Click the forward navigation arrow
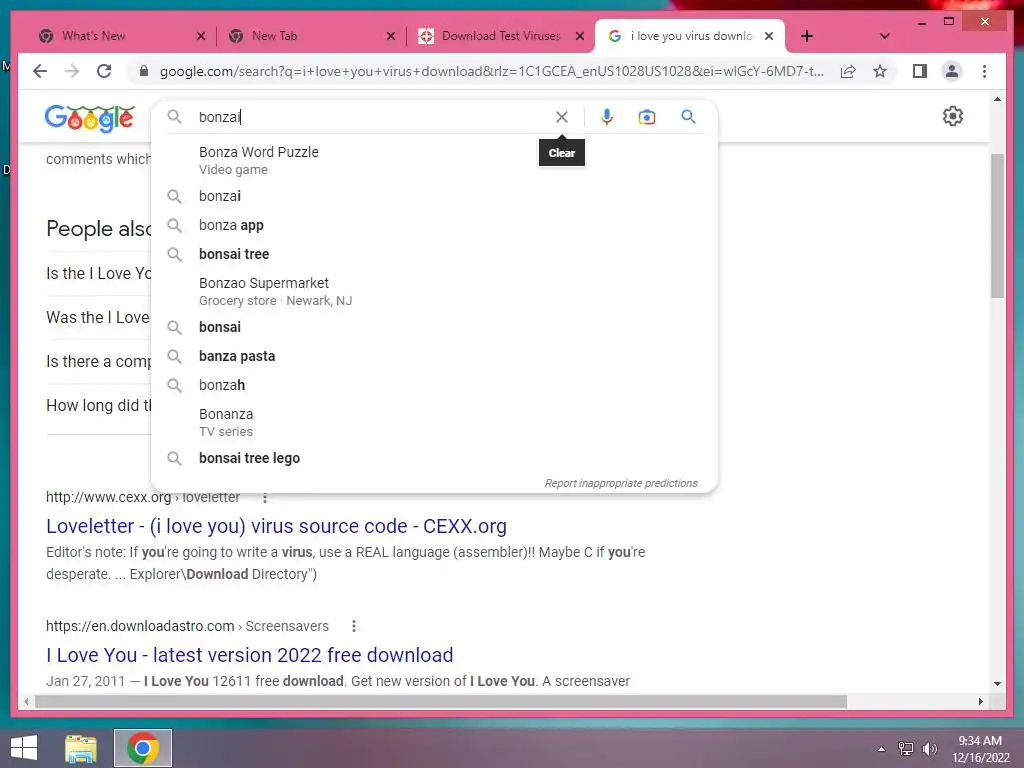 point(72,71)
